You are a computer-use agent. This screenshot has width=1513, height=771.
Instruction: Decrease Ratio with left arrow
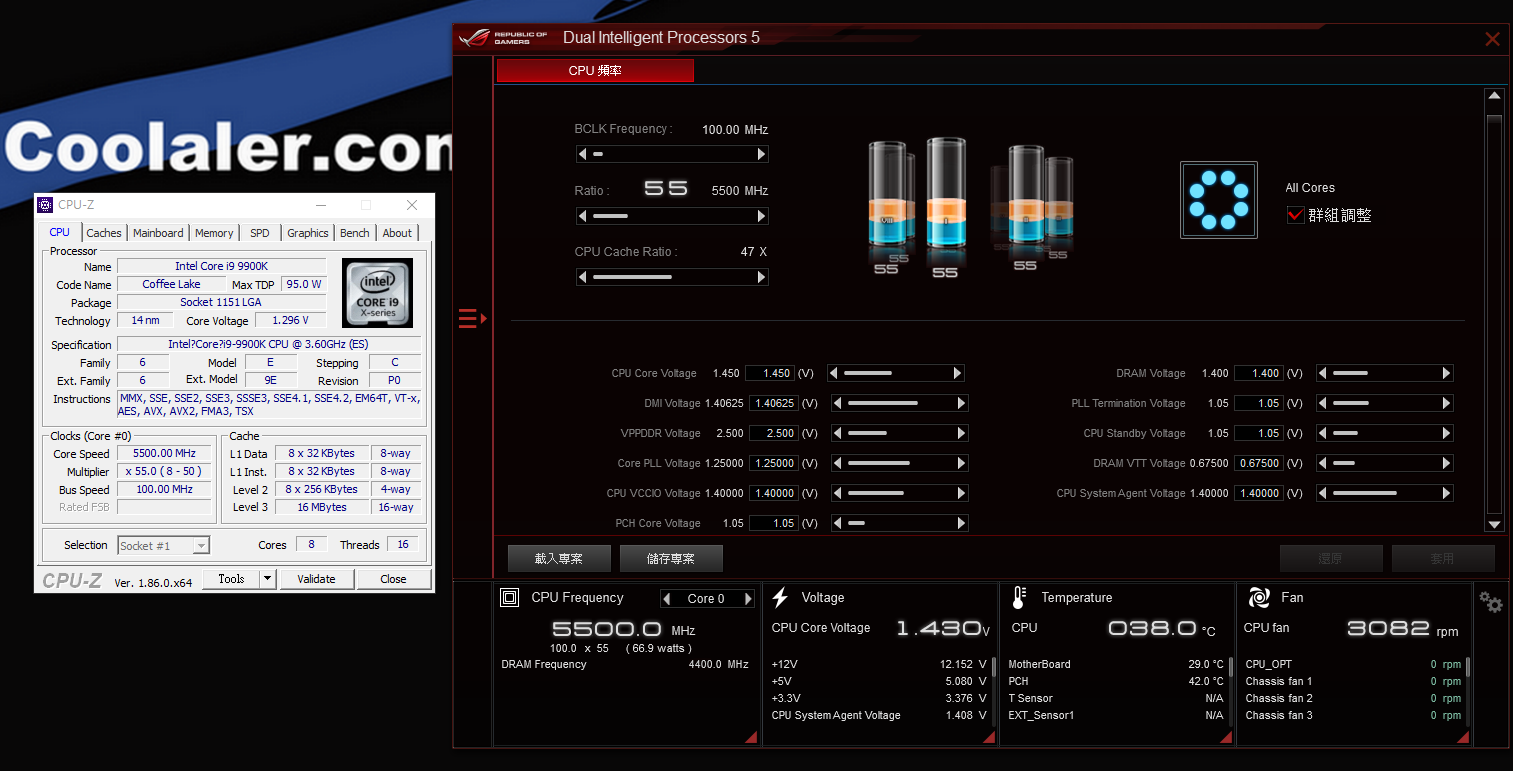[583, 216]
